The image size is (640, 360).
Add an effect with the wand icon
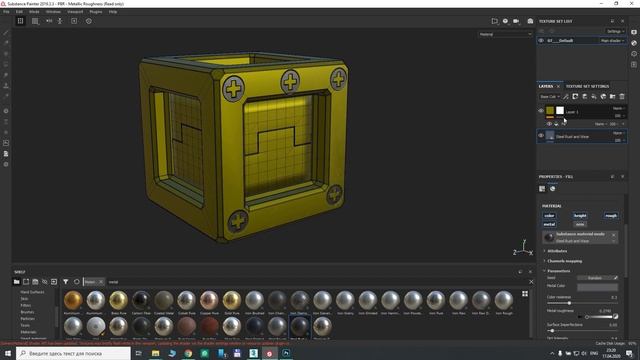(566, 97)
